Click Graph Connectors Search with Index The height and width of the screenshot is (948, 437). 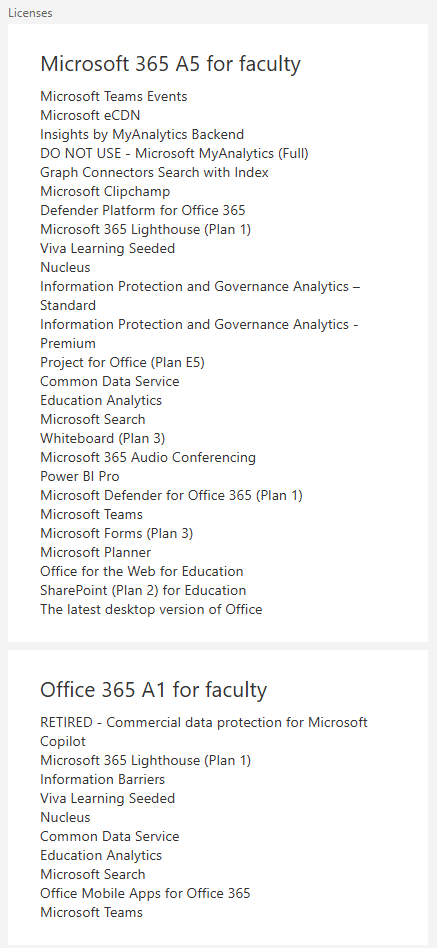coord(155,172)
